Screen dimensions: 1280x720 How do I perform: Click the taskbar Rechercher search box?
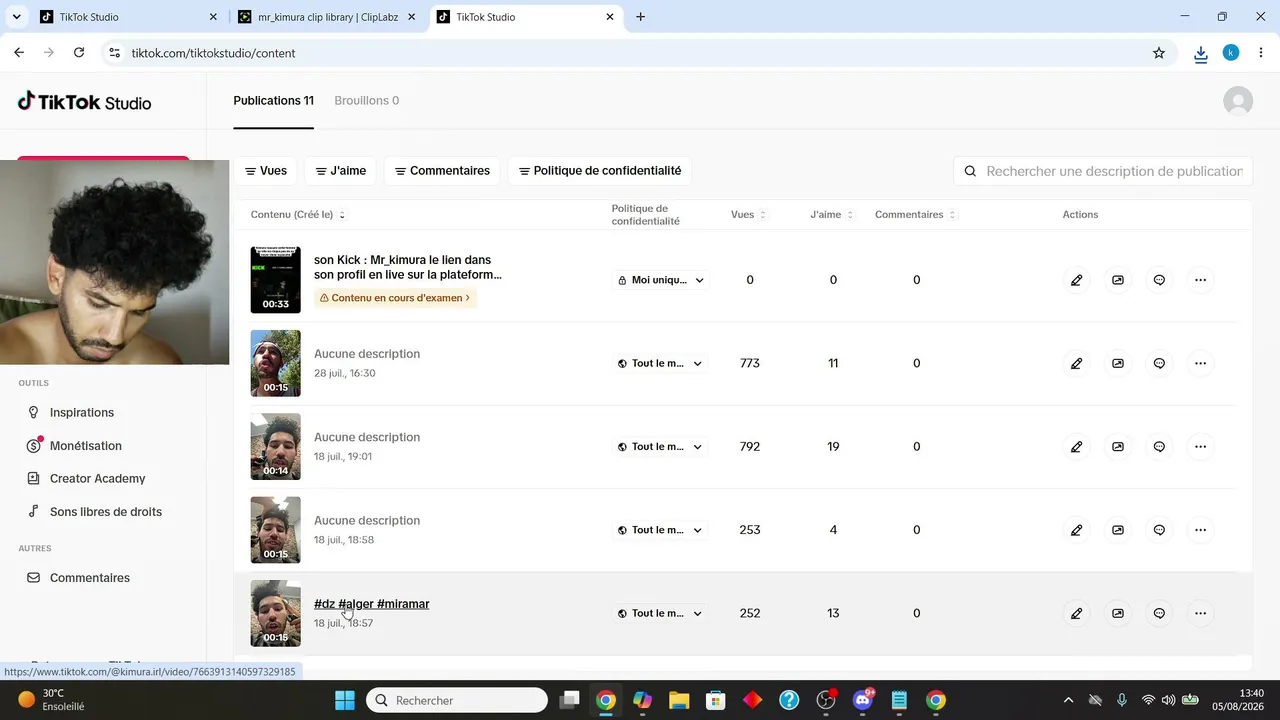click(457, 700)
